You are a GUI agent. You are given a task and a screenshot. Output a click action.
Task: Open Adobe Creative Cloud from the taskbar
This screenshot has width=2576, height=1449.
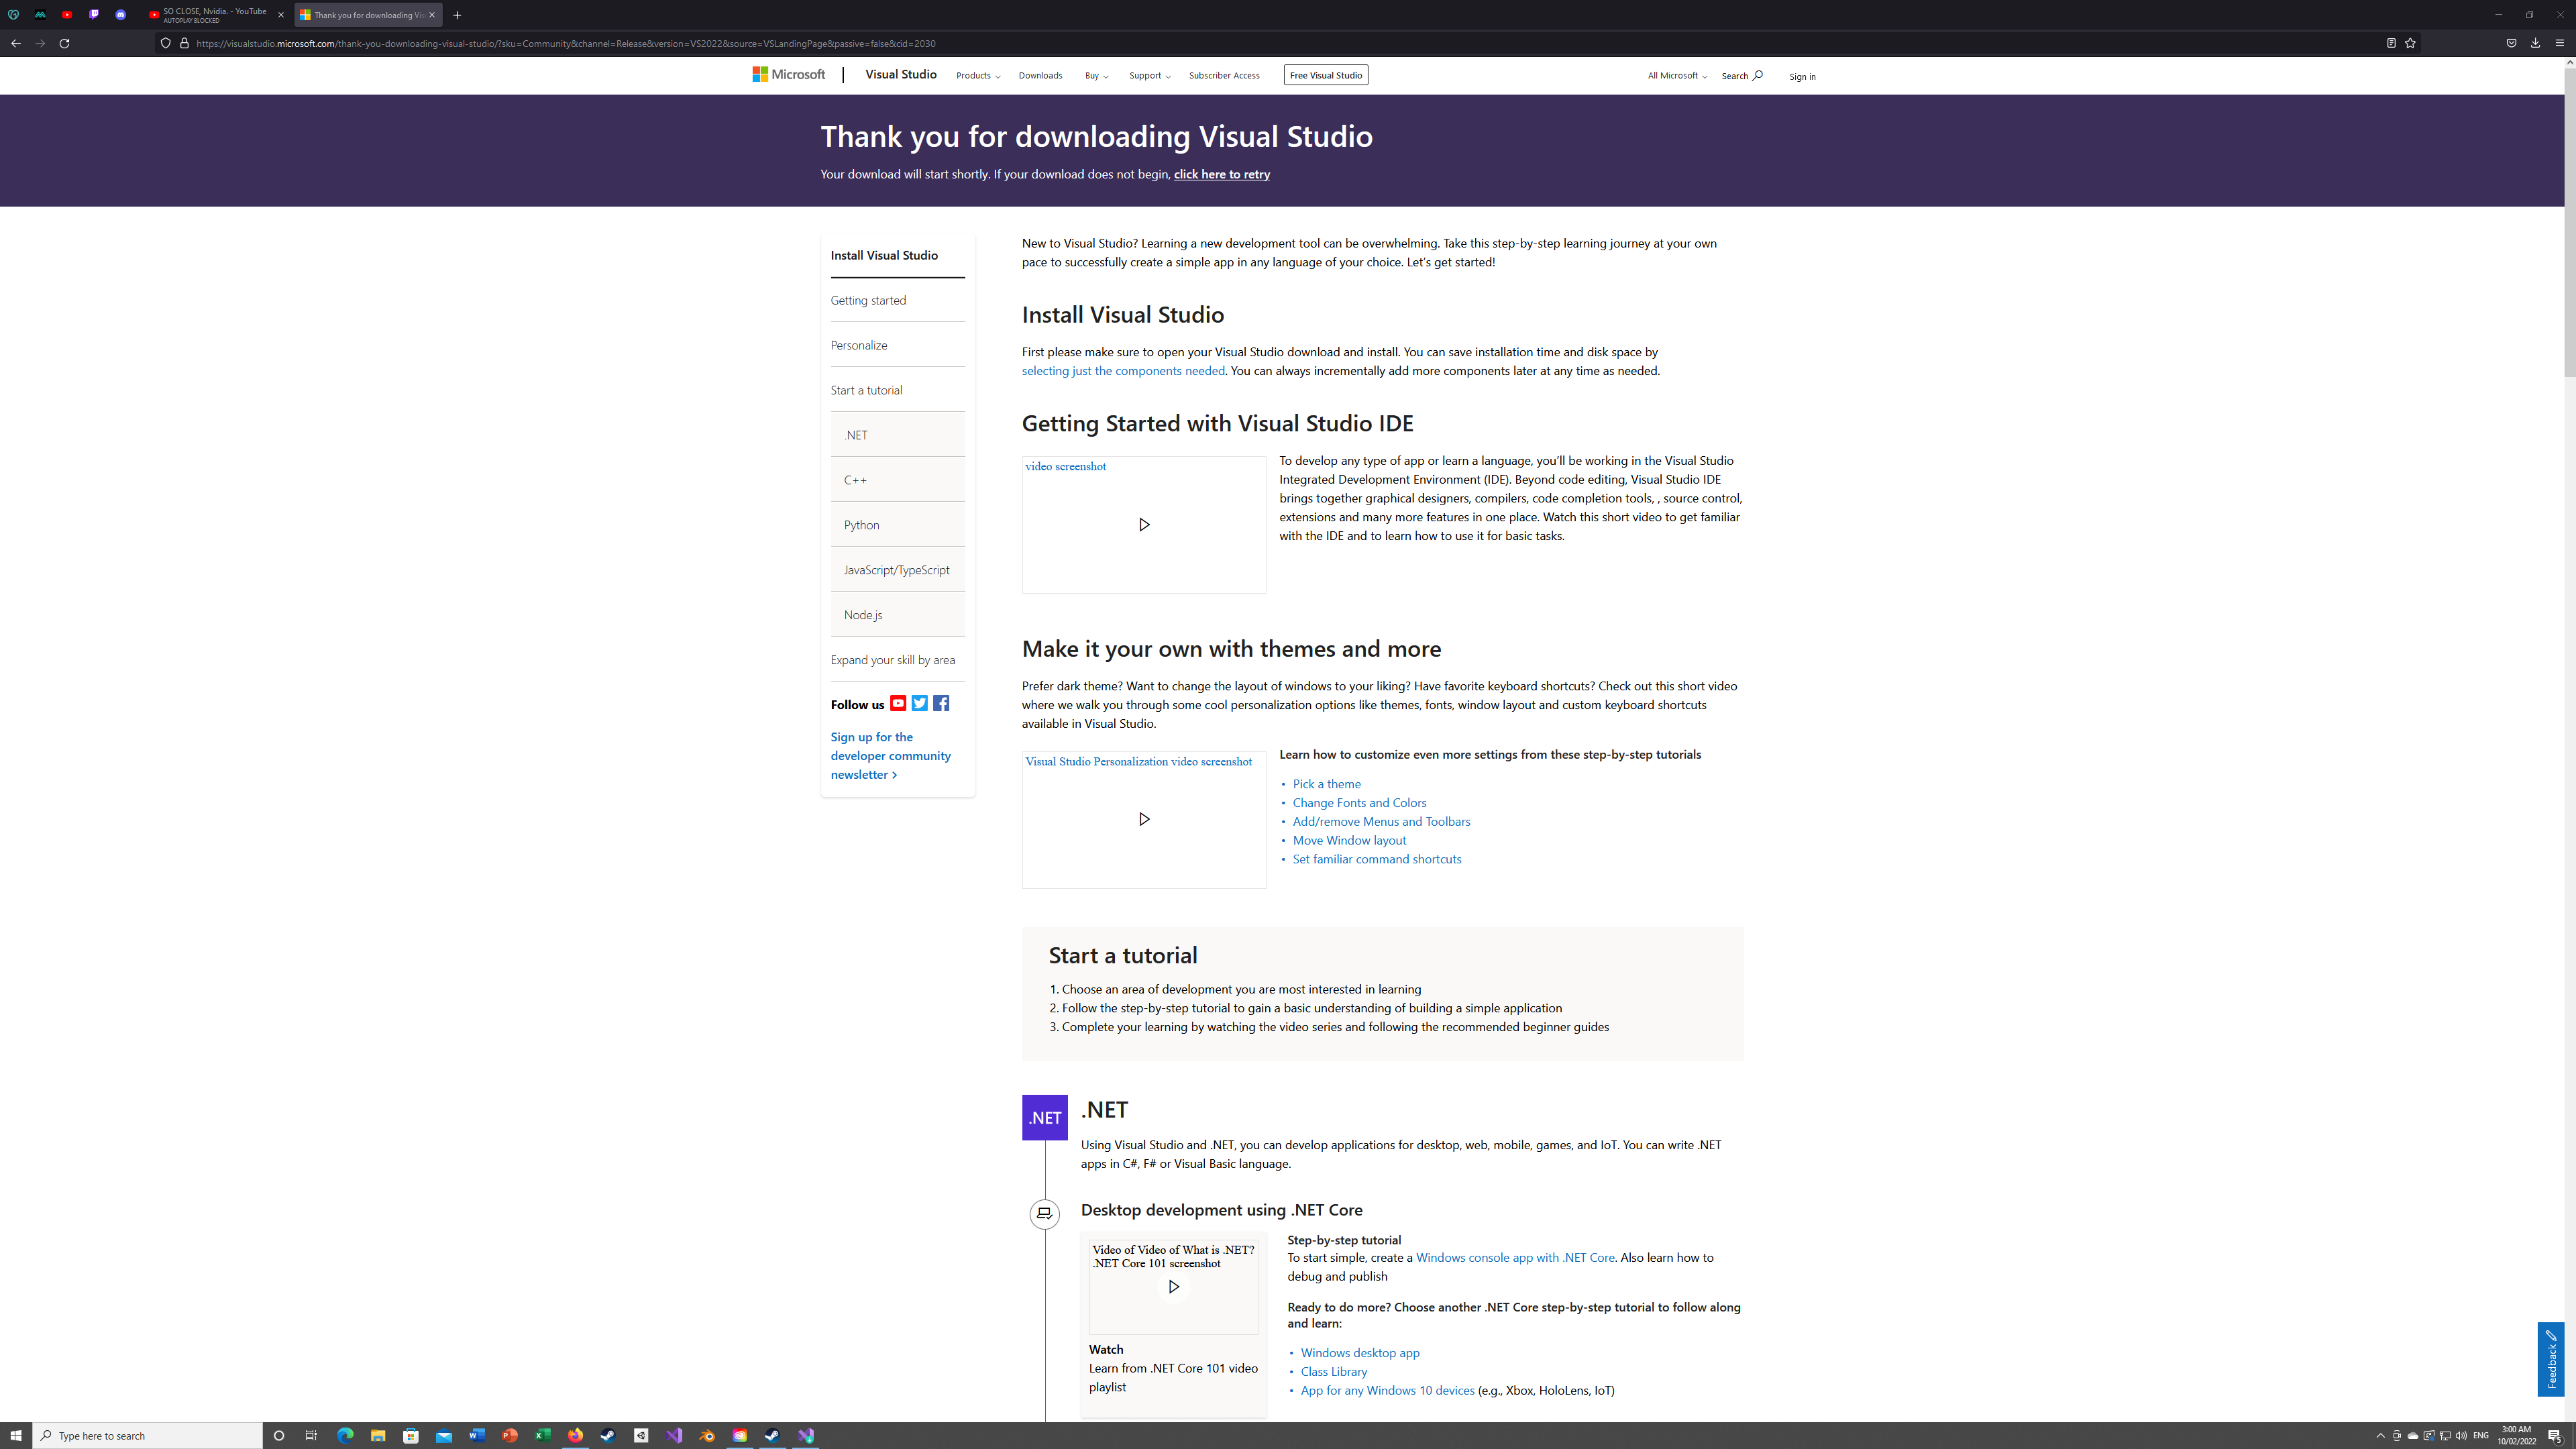(739, 1436)
